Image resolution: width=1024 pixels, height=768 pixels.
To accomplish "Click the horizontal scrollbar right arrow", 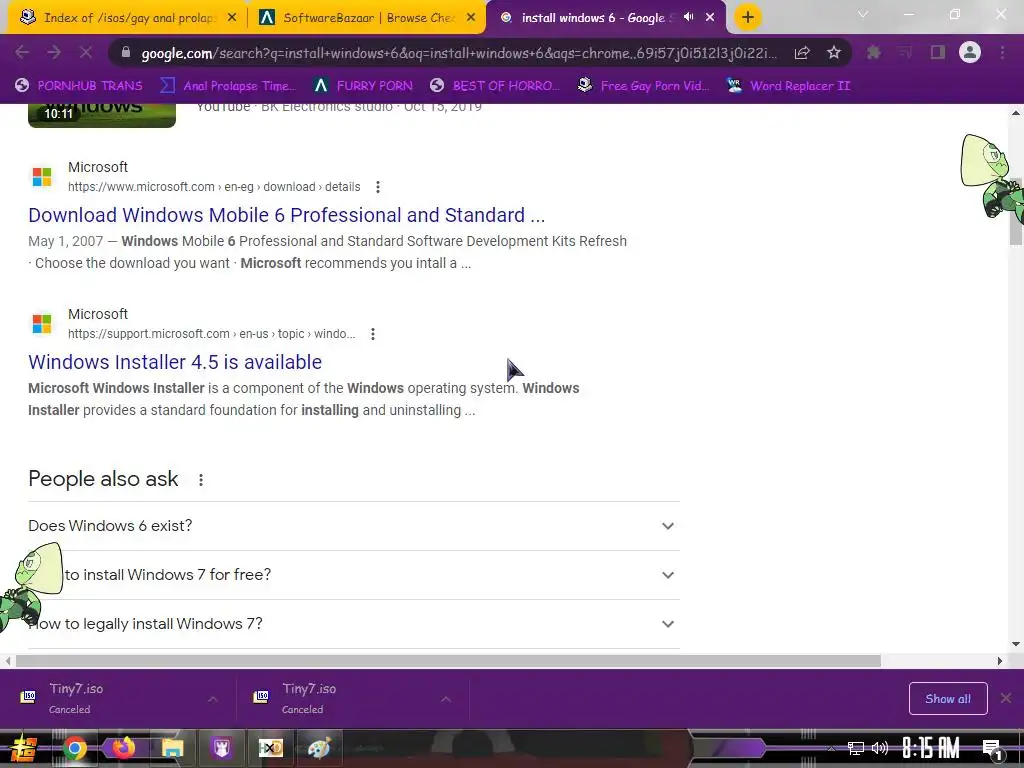I will [999, 661].
